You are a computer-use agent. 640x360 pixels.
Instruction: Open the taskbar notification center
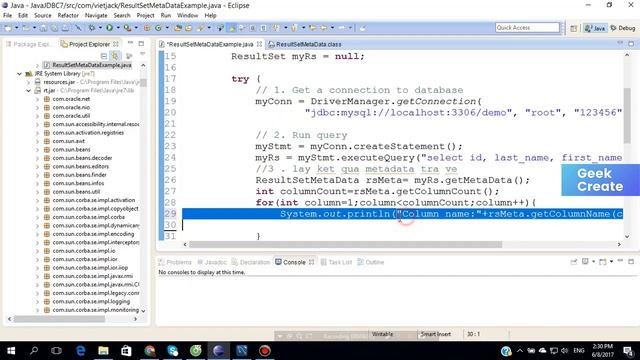point(628,351)
